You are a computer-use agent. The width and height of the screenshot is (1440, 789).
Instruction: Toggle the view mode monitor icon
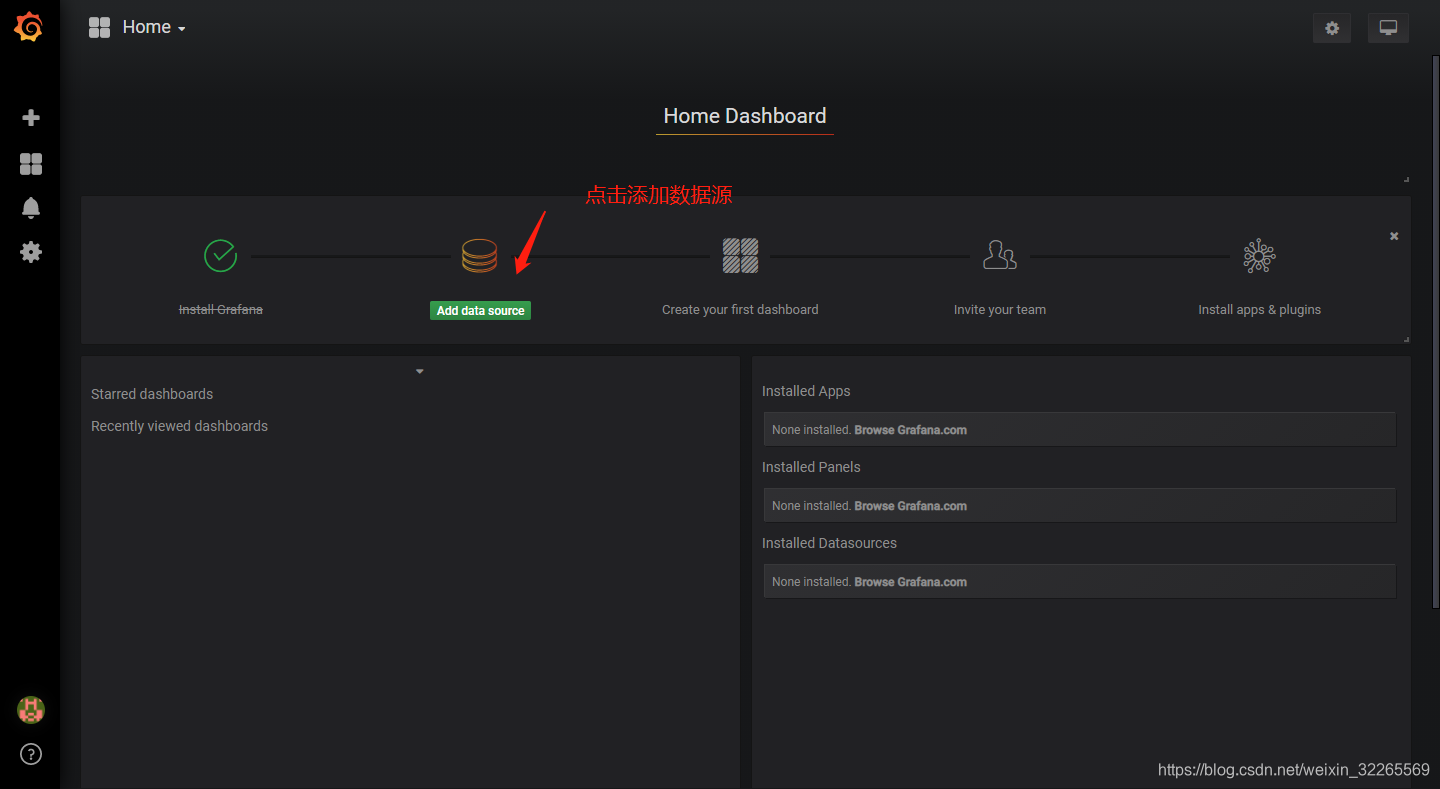pyautogui.click(x=1388, y=28)
